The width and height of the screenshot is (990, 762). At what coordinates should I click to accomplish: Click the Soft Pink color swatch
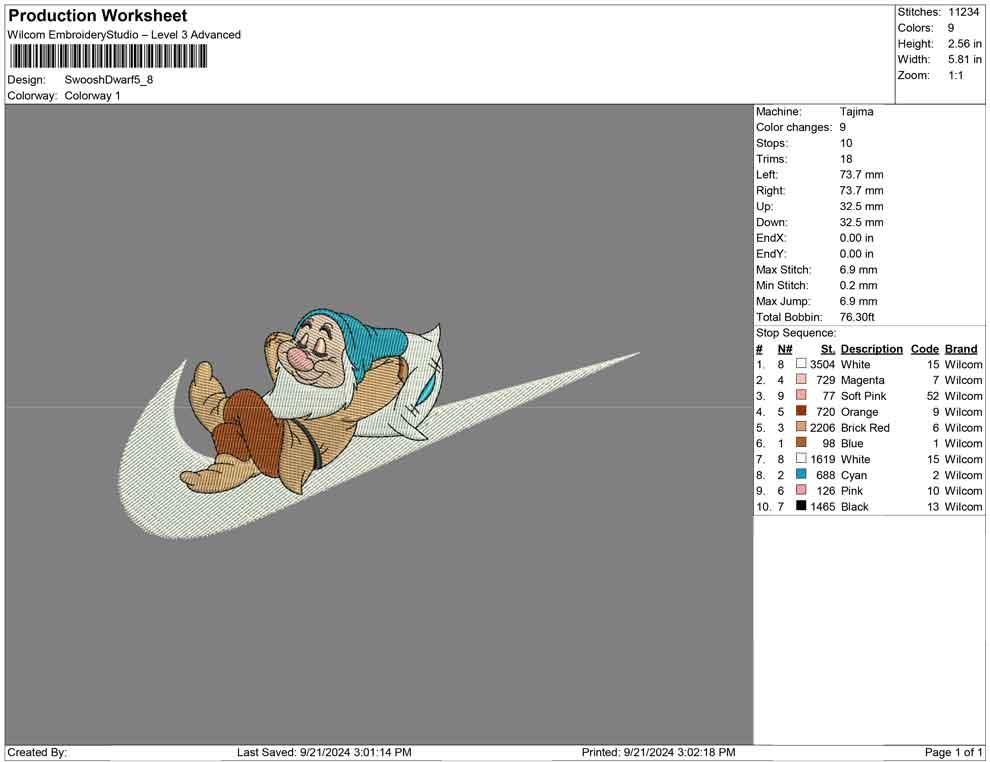point(801,396)
